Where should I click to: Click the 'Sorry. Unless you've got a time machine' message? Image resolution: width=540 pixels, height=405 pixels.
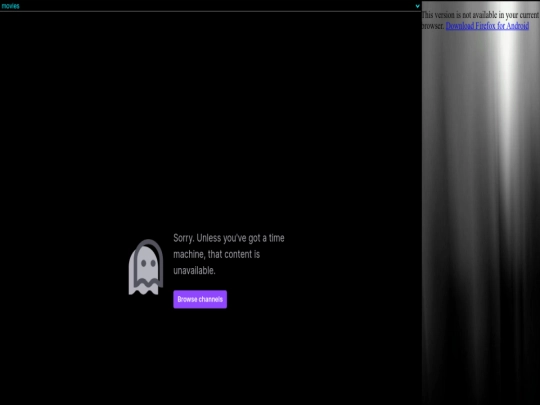click(x=229, y=254)
